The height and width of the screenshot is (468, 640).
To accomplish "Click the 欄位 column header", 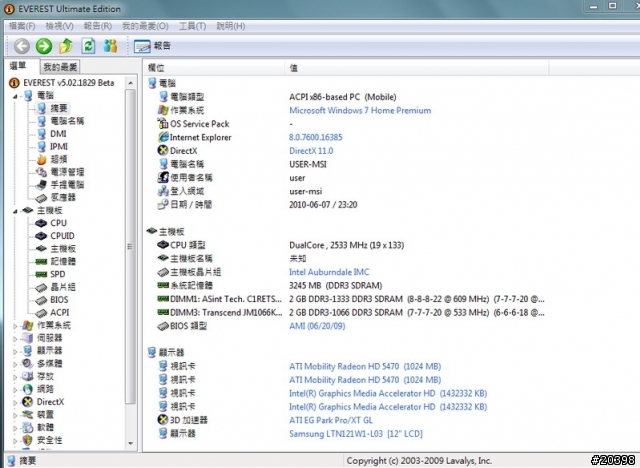I will tap(213, 68).
